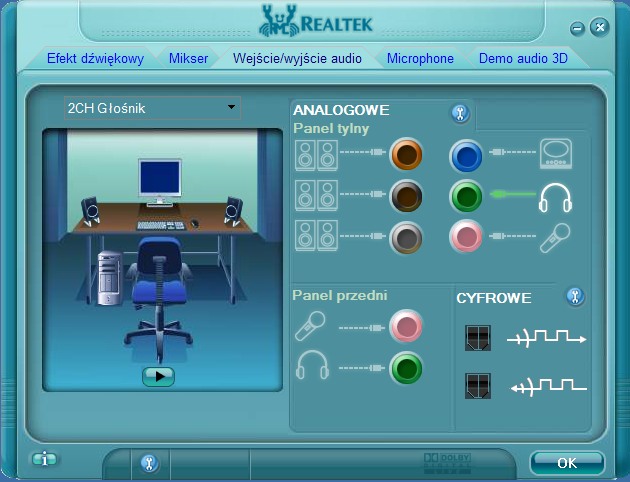The width and height of the screenshot is (630, 482).
Task: Click the black rear panel jack
Action: click(x=406, y=196)
